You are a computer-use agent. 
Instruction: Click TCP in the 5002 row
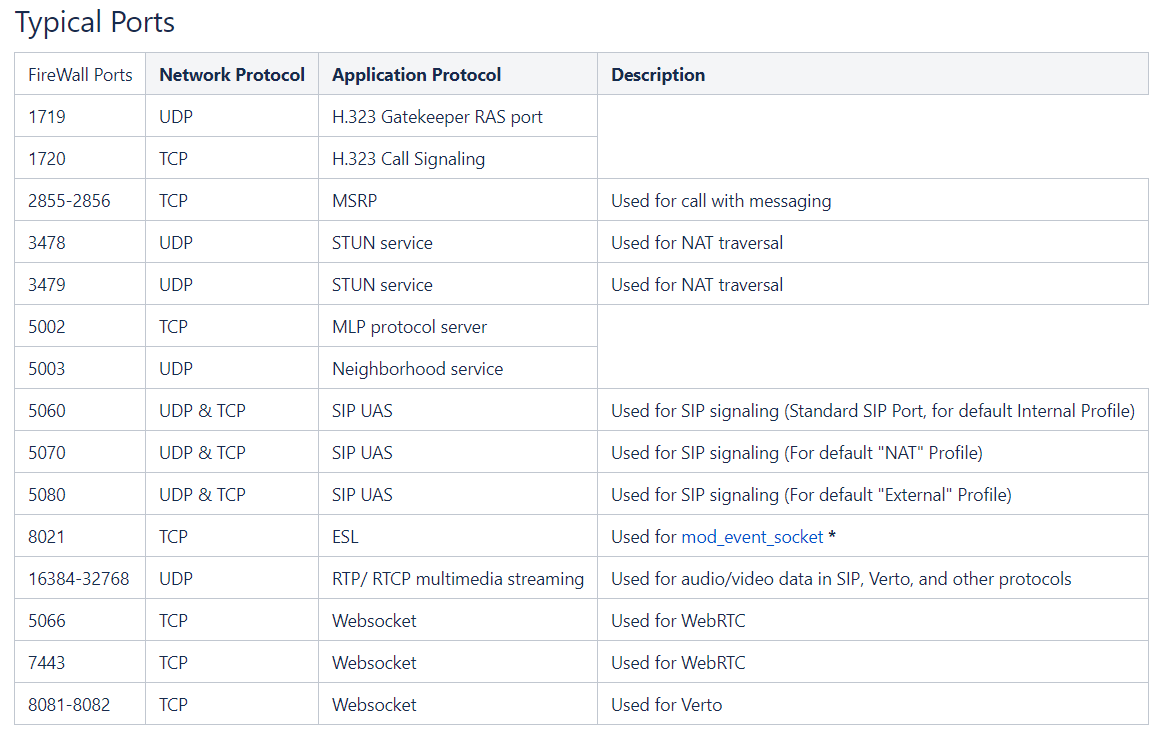point(232,326)
